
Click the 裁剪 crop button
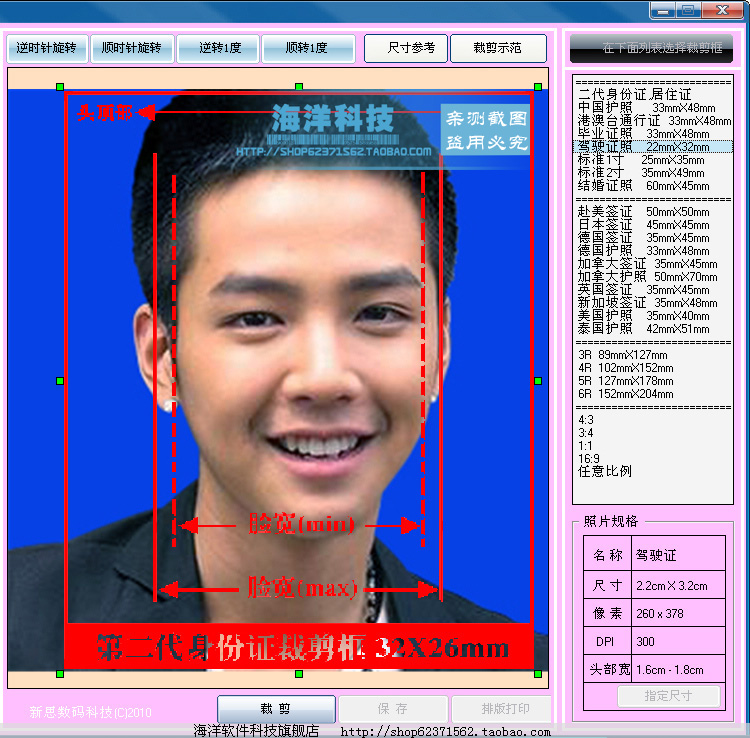point(276,709)
